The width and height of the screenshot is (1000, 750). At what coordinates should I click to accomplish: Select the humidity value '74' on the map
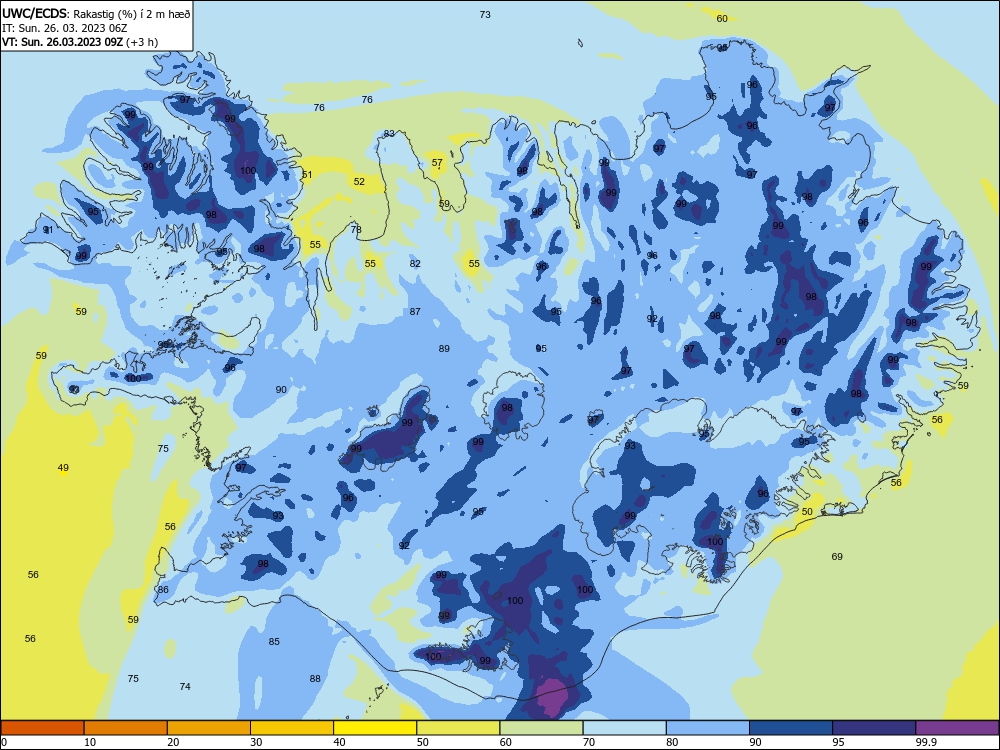185,687
